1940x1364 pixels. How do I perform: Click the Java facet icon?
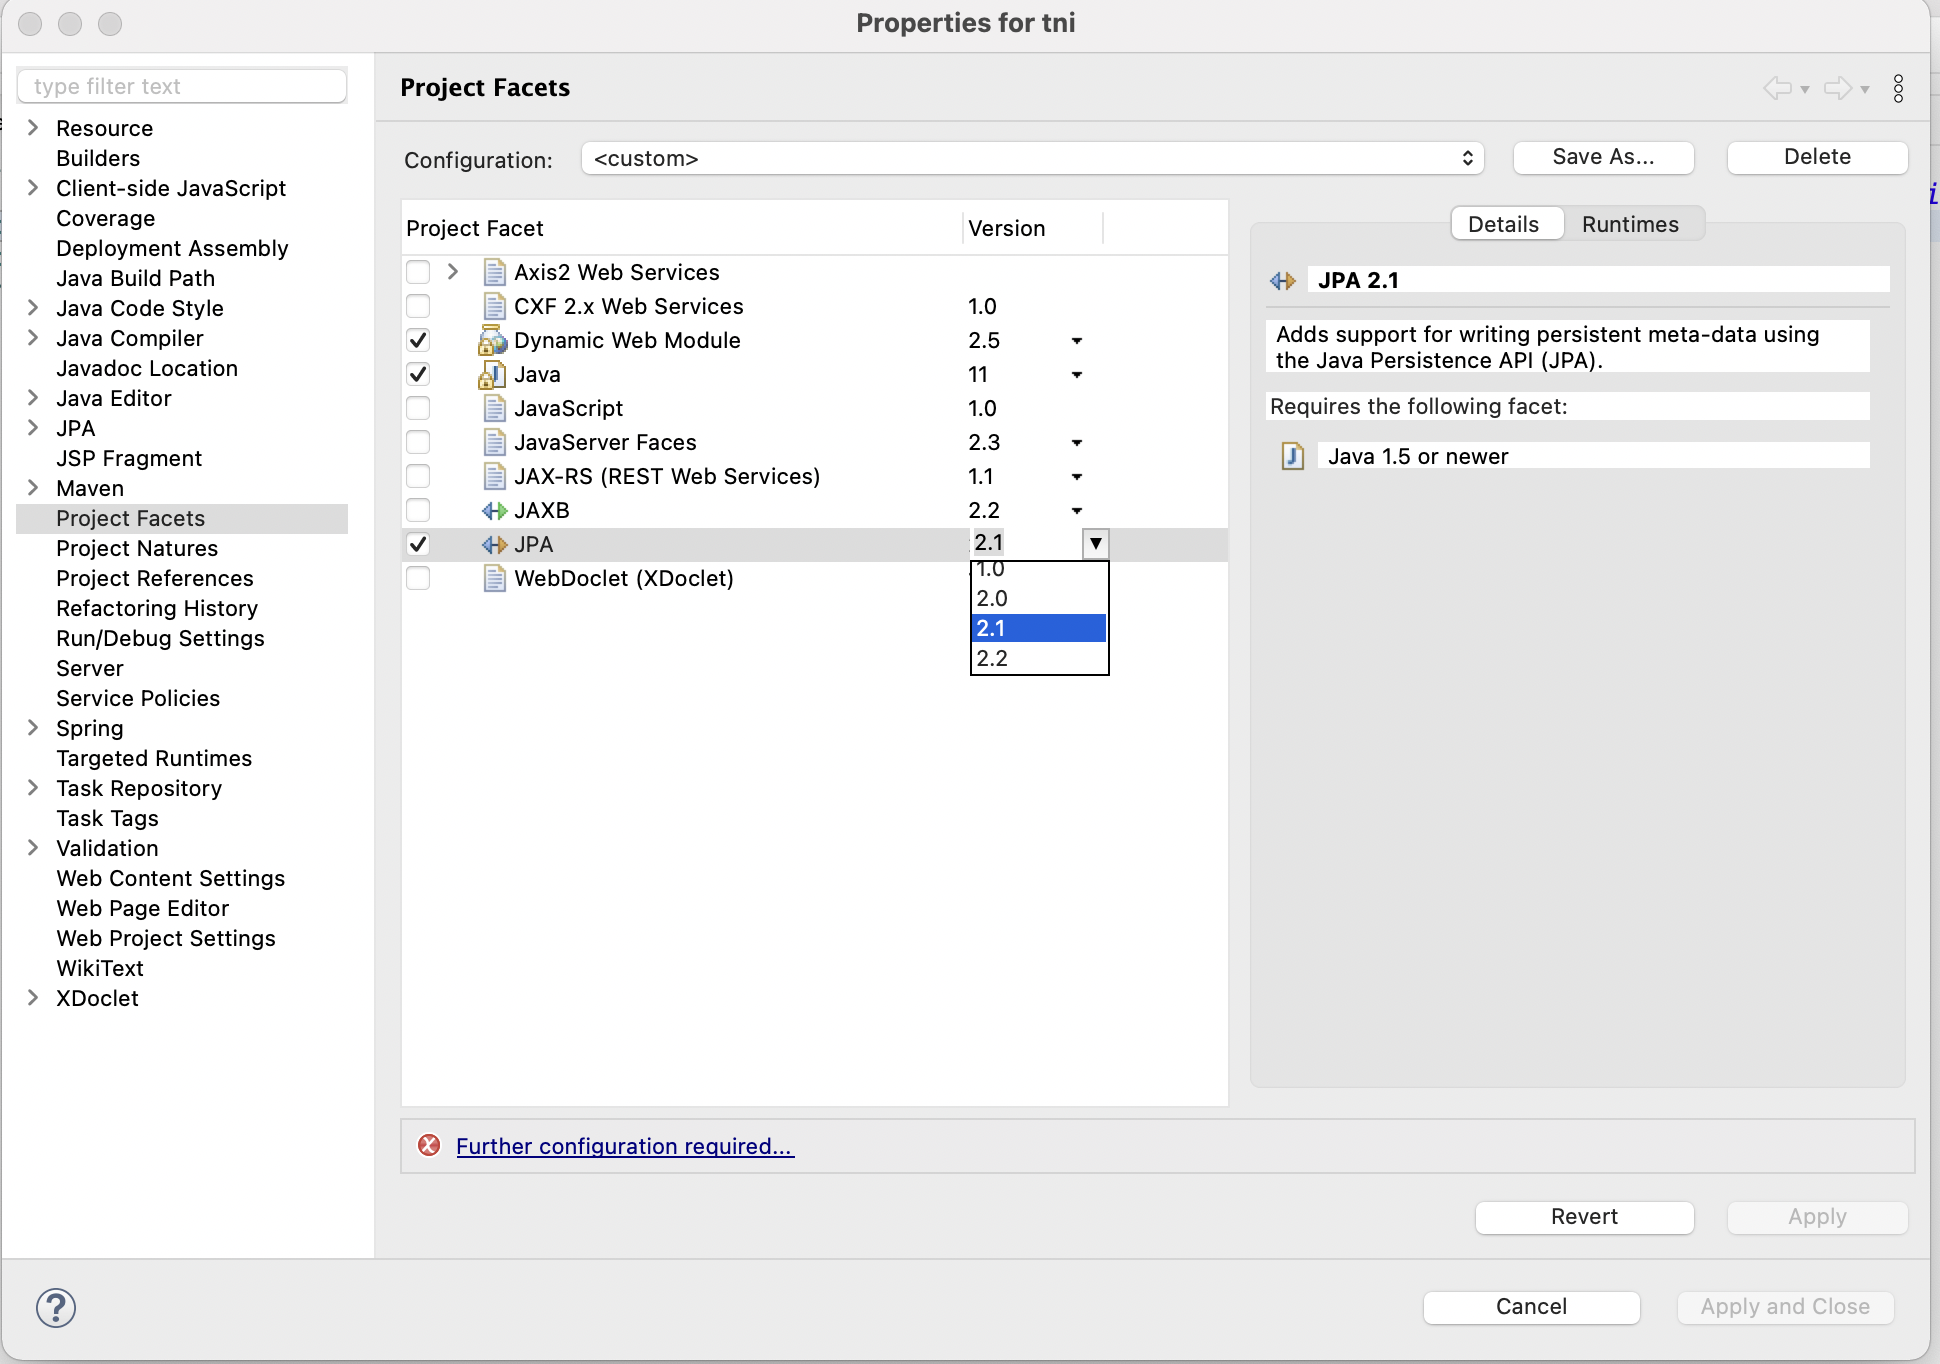click(492, 375)
